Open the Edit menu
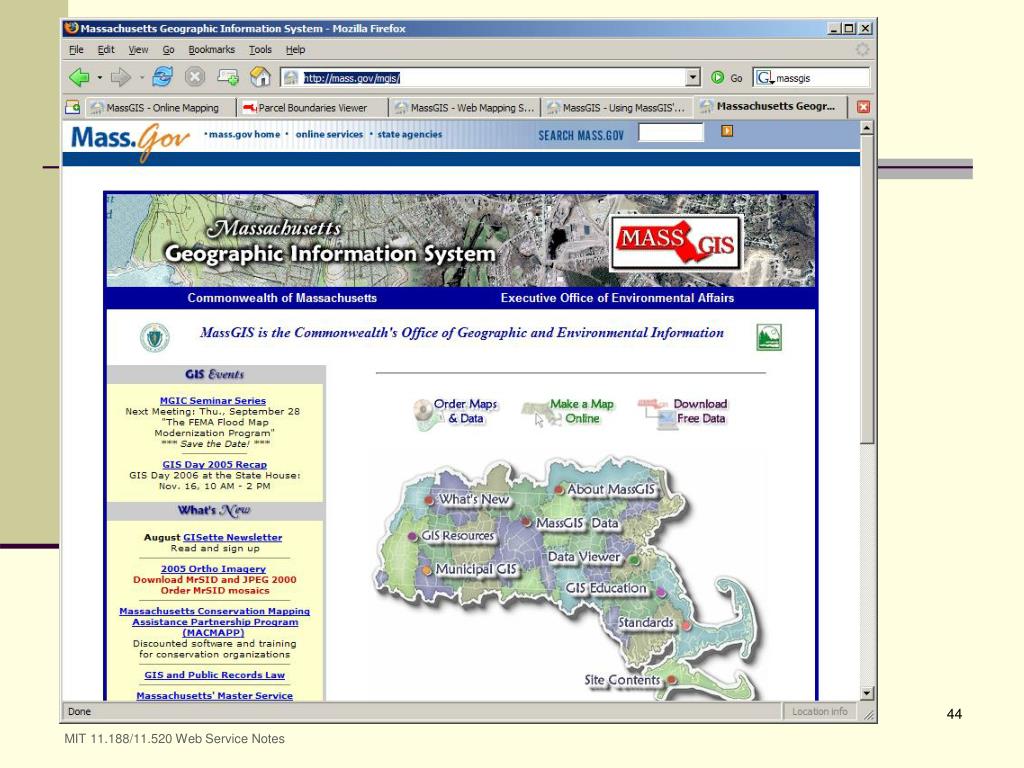The image size is (1024, 768). click(x=106, y=50)
